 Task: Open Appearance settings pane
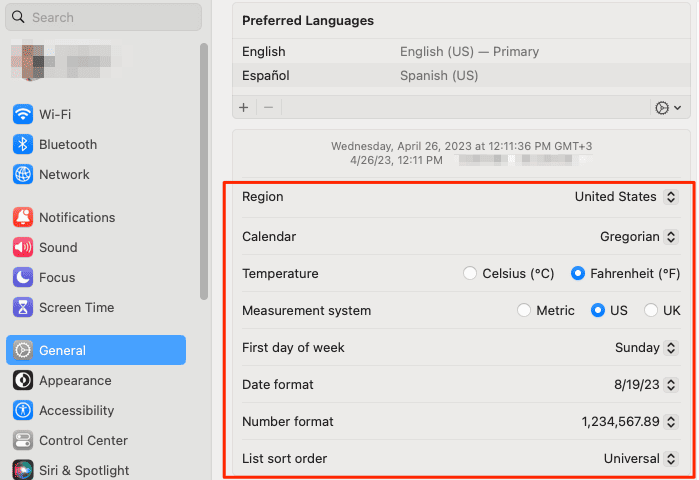click(75, 380)
